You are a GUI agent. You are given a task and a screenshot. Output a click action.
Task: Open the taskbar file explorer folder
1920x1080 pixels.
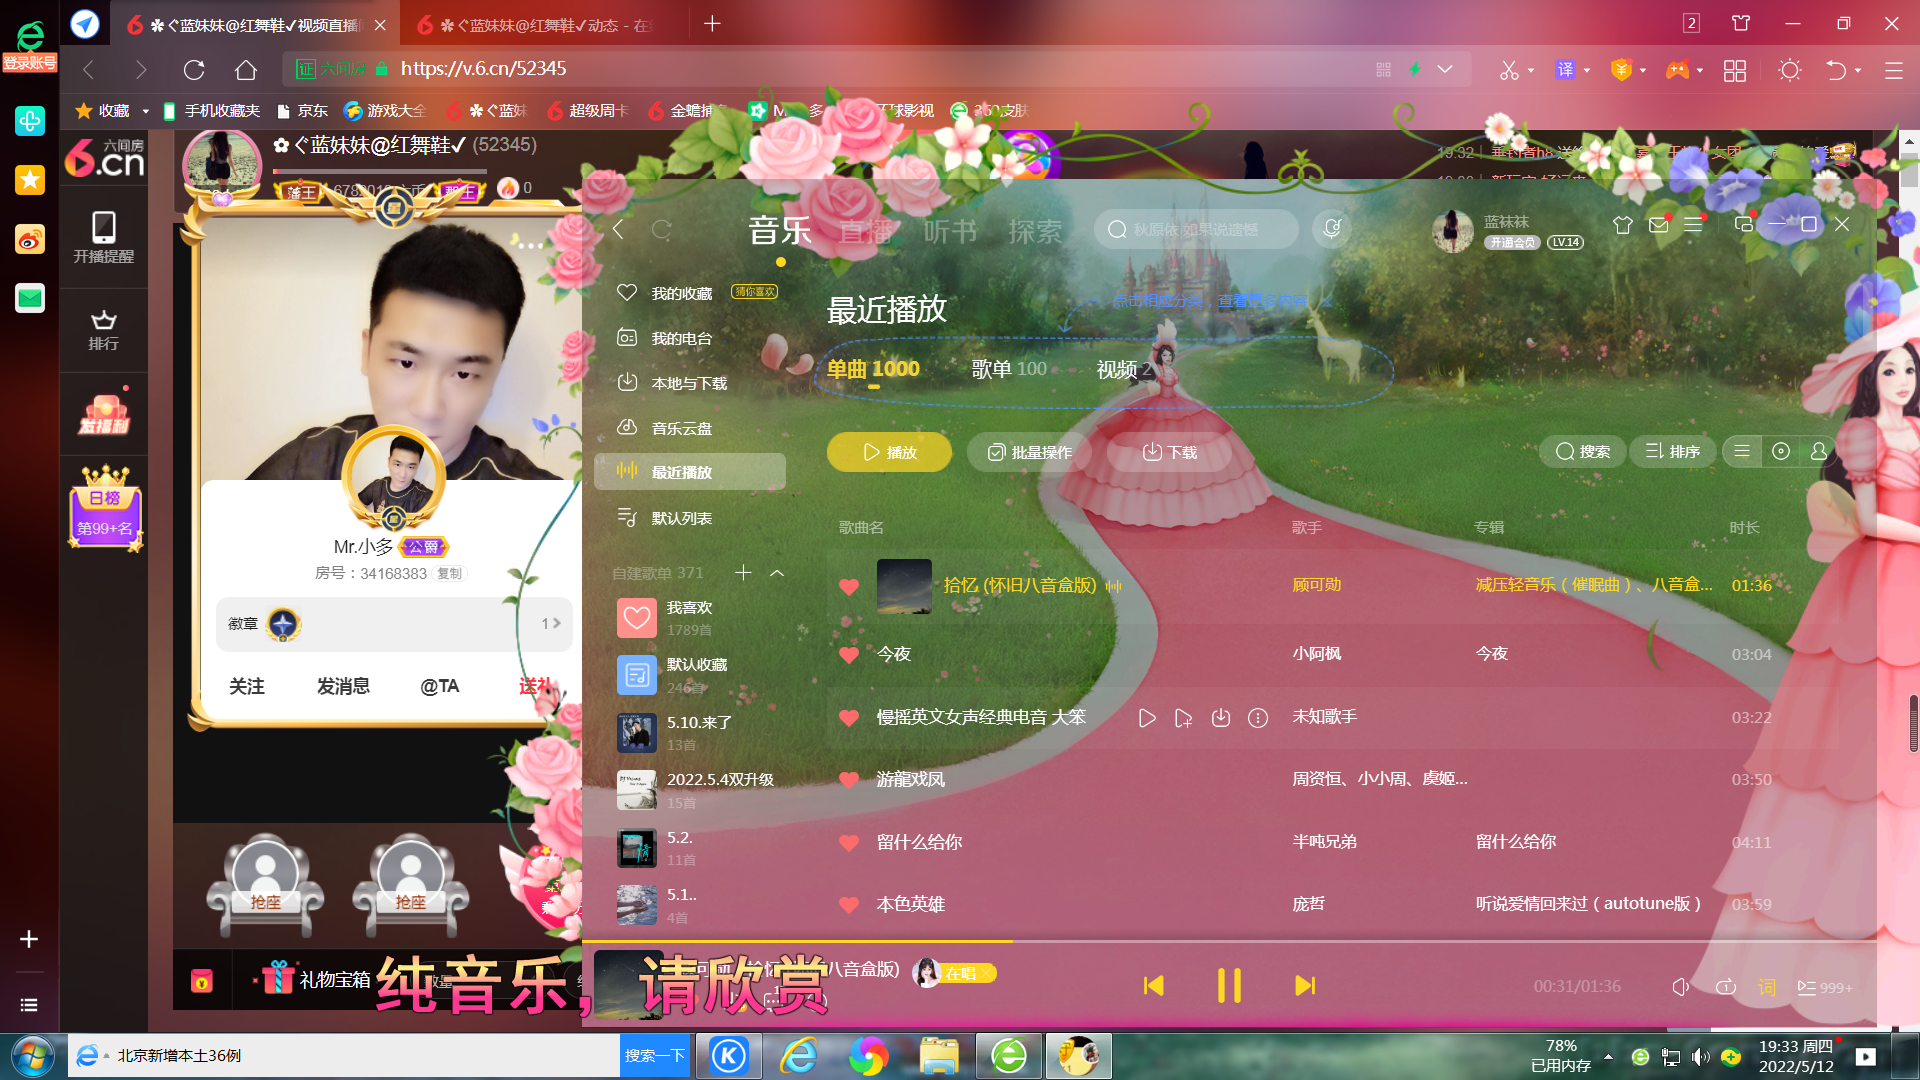939,1056
